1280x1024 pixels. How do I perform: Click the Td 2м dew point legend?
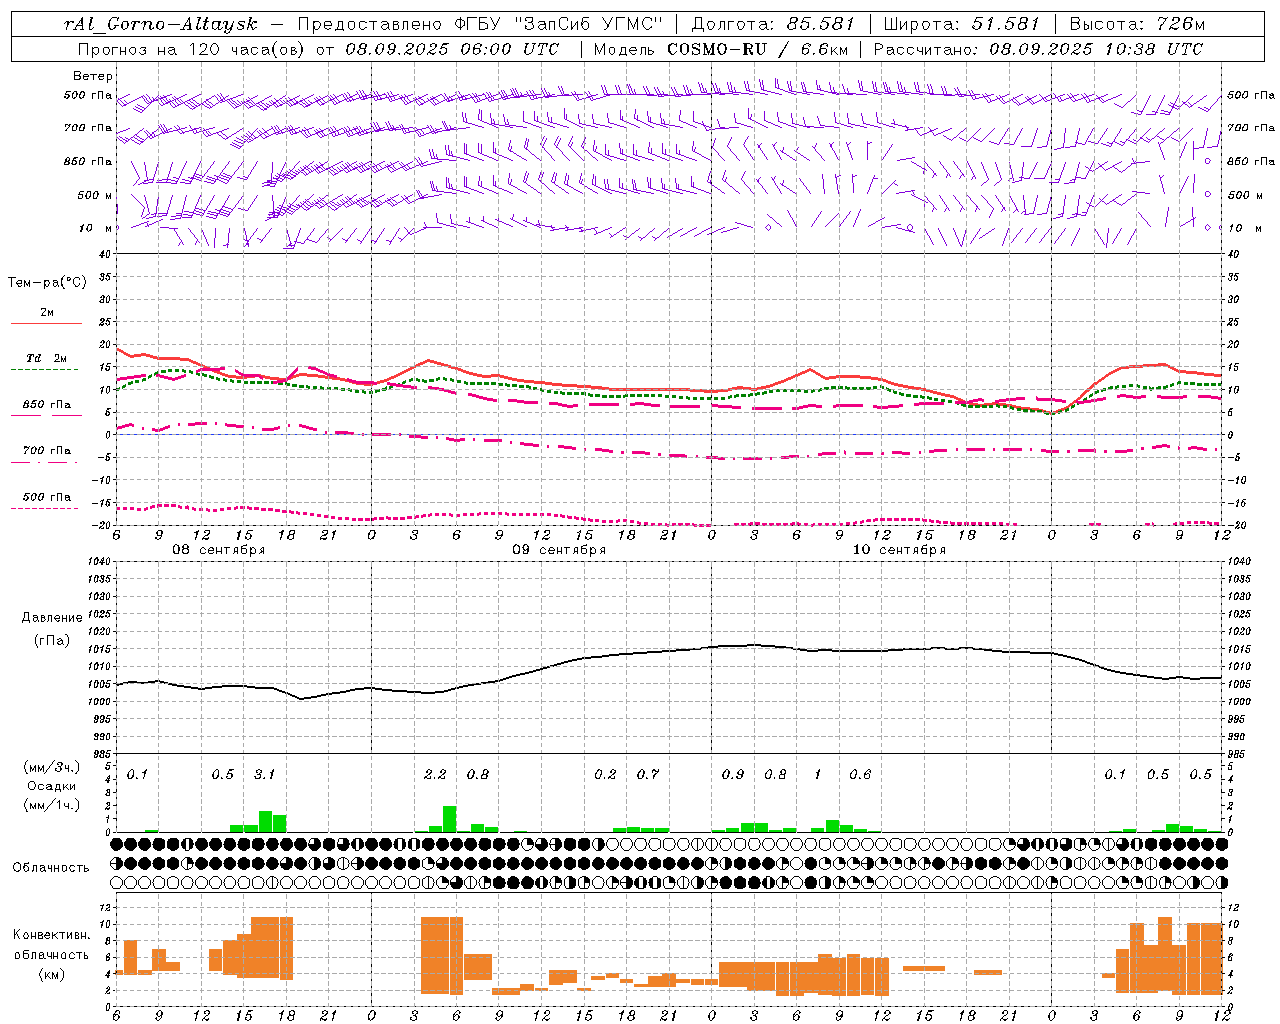[x=46, y=363]
